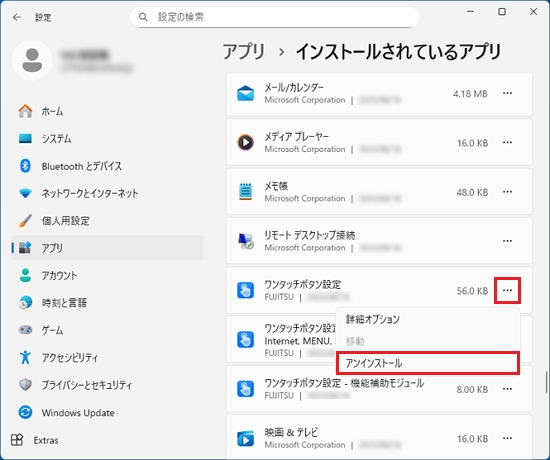
Task: Click the clock globe icon for 時刻と言語
Action: tap(25, 302)
